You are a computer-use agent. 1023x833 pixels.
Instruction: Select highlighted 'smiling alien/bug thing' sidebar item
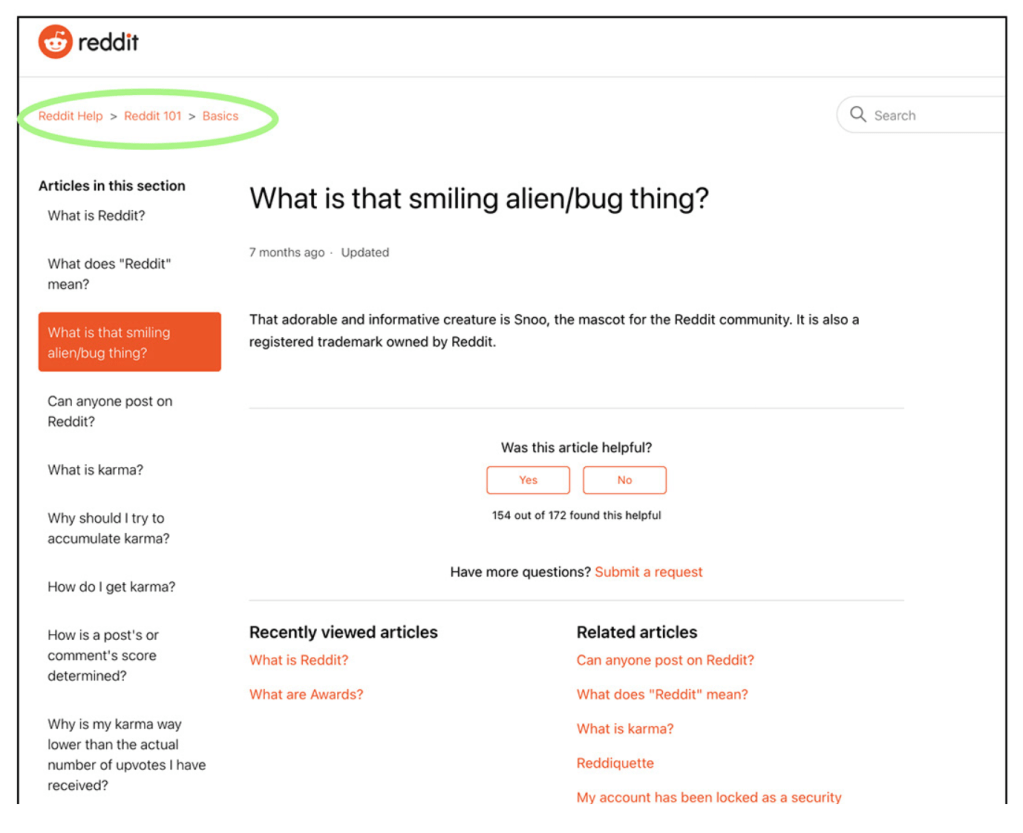click(x=129, y=342)
